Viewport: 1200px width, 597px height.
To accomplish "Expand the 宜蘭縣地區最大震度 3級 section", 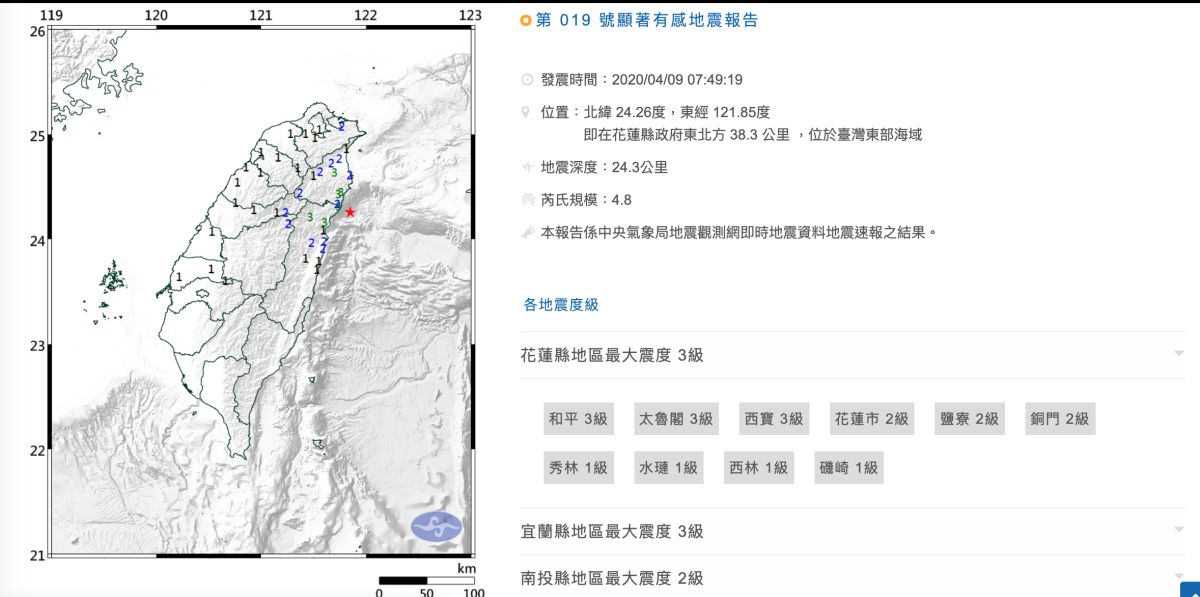I will 1179,531.
